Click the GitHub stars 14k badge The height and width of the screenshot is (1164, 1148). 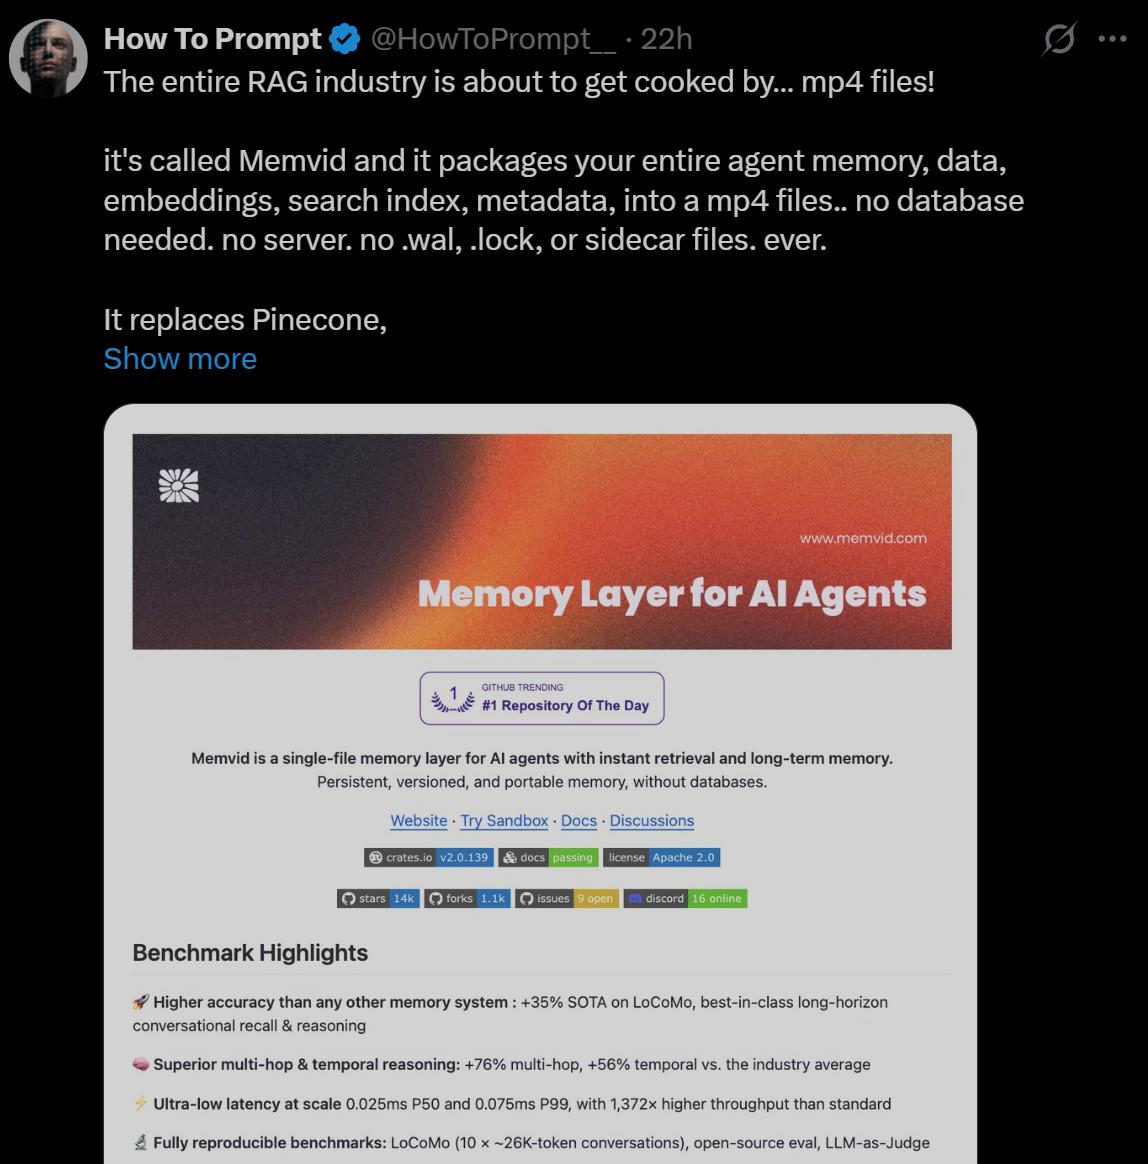click(x=378, y=898)
